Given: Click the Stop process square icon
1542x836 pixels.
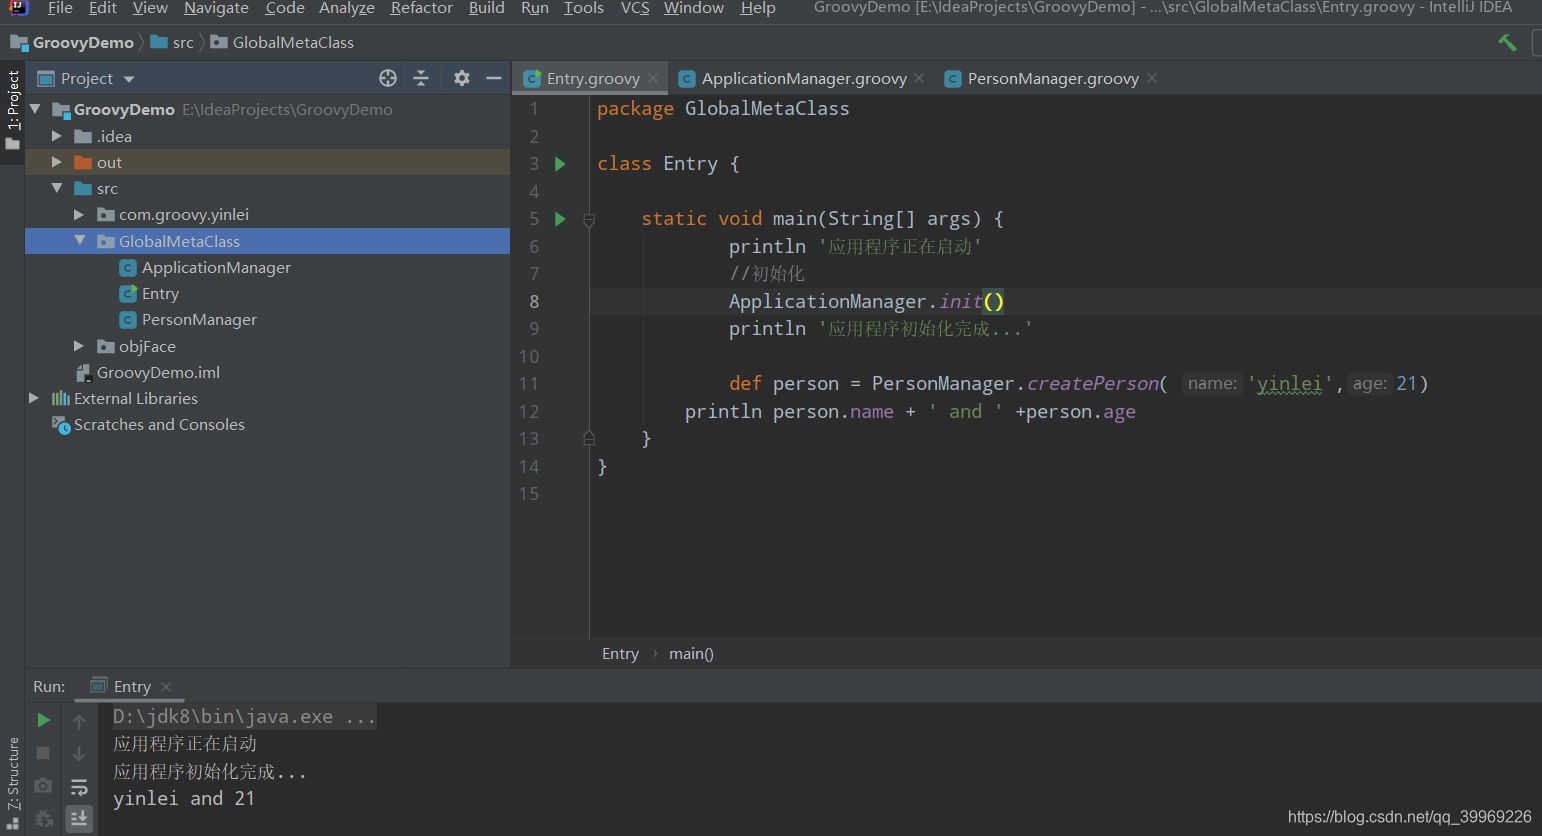Looking at the screenshot, I should tap(42, 753).
